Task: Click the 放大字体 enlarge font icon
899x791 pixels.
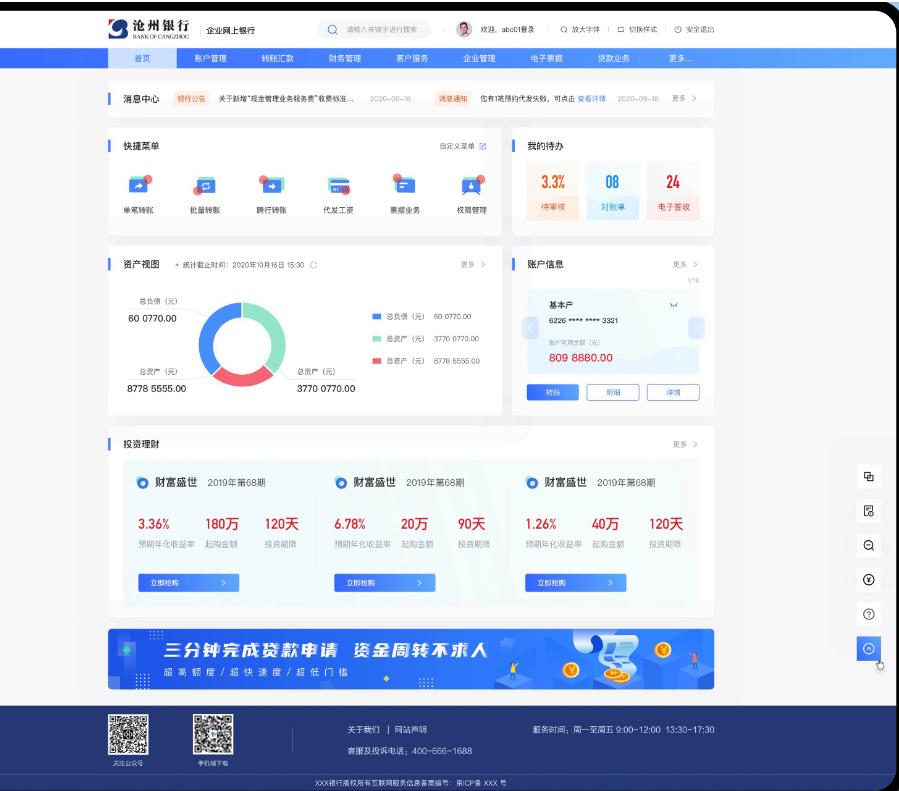Action: tap(564, 29)
